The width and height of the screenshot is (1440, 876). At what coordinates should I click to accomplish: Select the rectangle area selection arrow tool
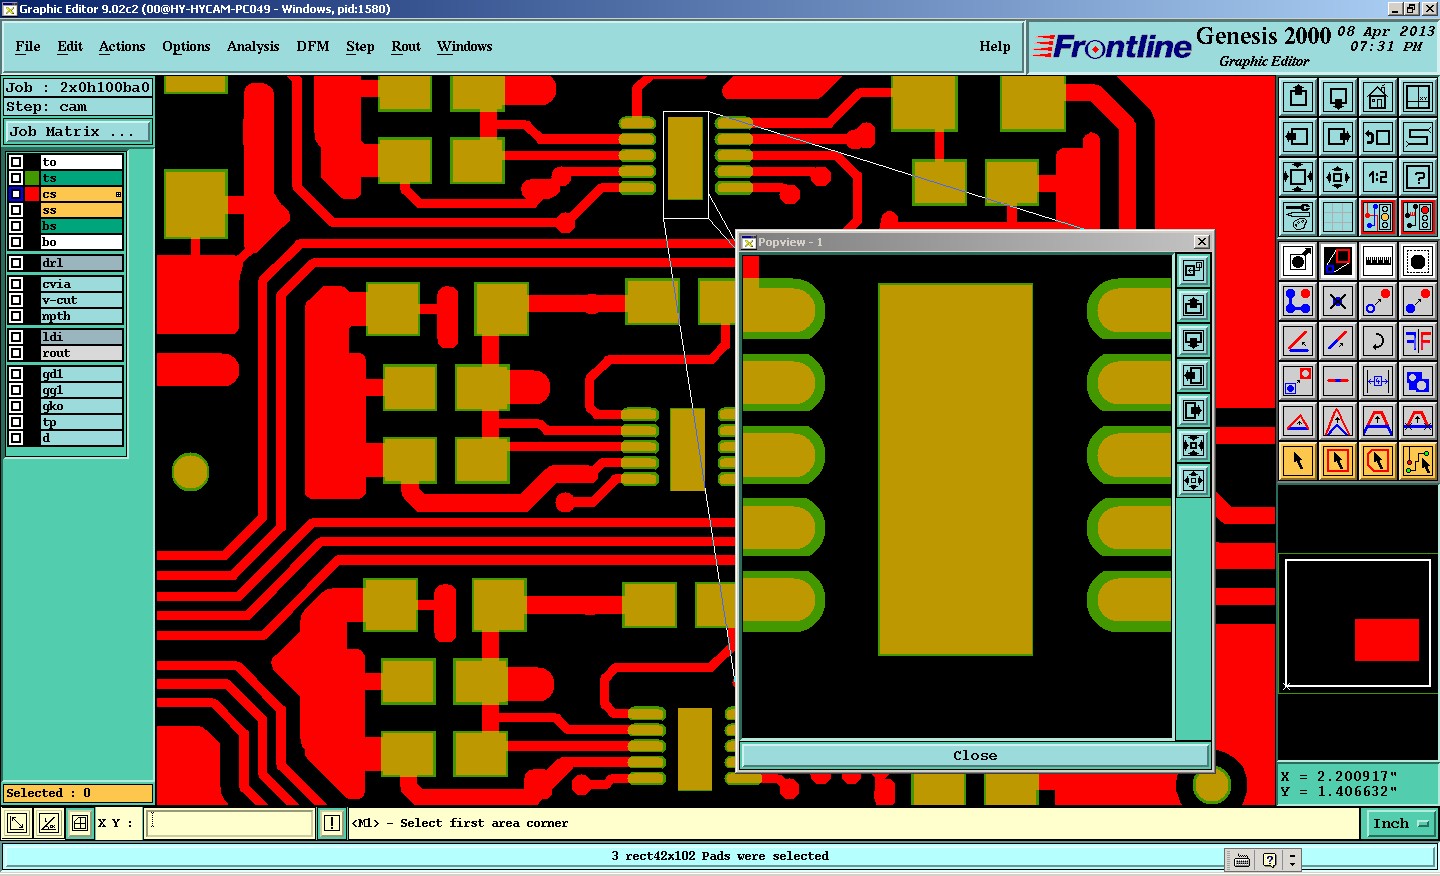tap(1338, 461)
